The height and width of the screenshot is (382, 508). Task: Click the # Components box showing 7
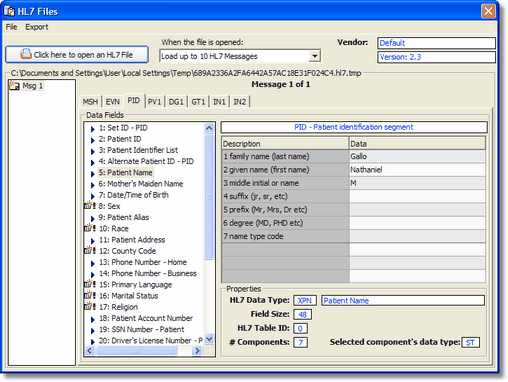tap(300, 342)
